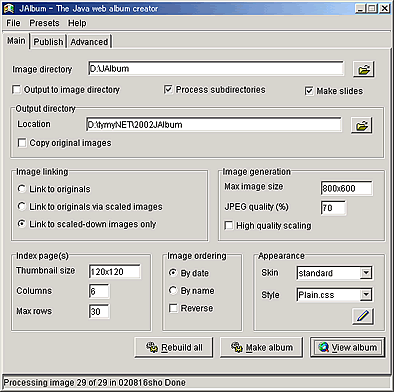Switch to the Publish tab
394x392 pixels.
click(48, 42)
